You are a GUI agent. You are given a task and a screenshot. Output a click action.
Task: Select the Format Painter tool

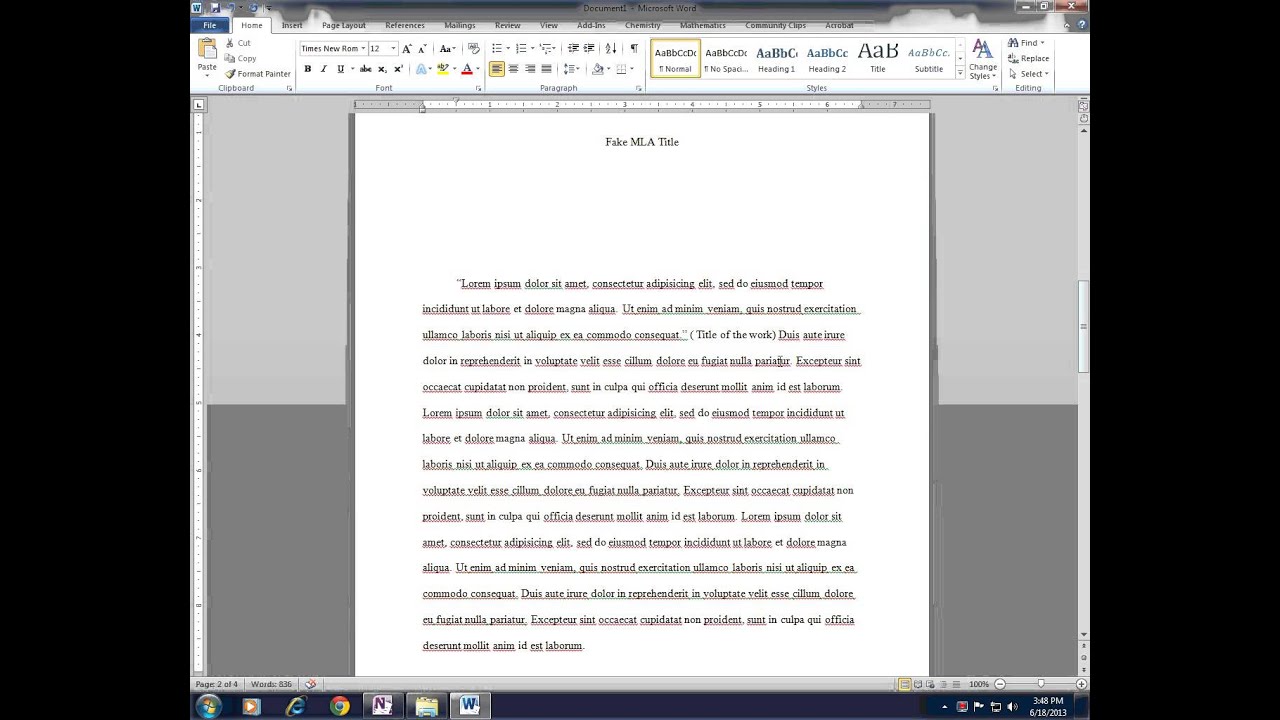[258, 74]
